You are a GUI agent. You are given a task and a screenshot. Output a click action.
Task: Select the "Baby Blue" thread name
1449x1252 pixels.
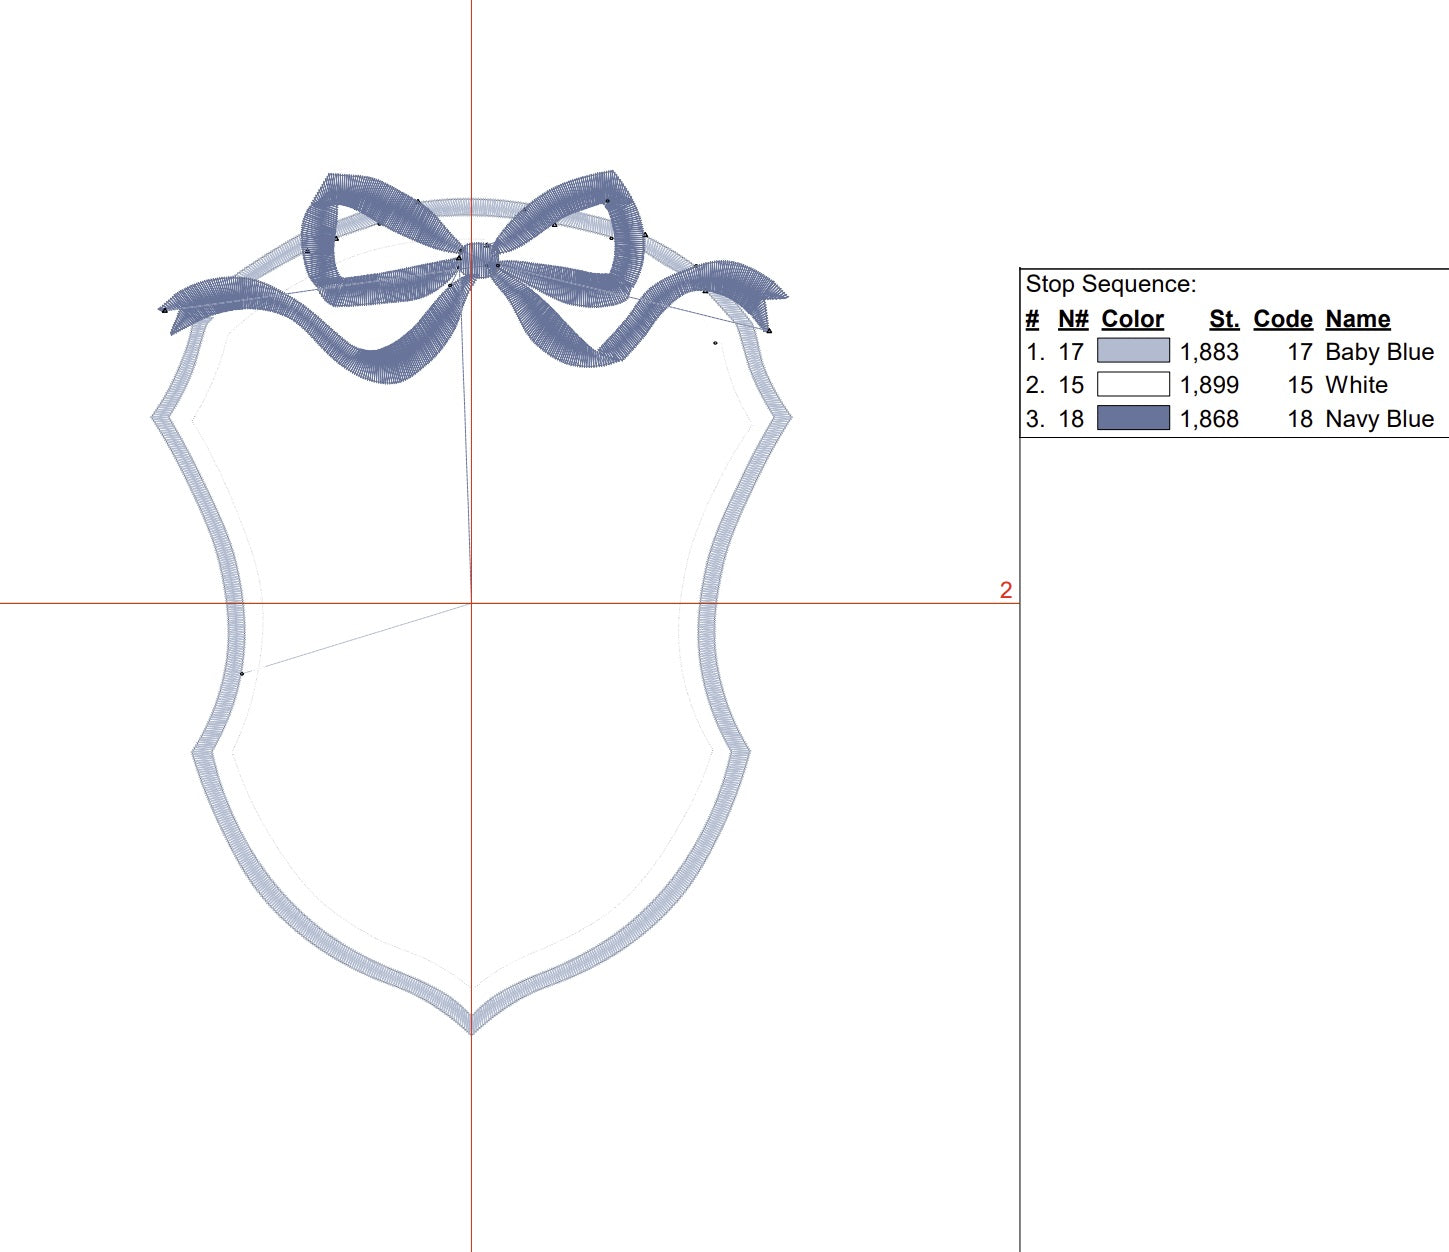(x=1379, y=352)
